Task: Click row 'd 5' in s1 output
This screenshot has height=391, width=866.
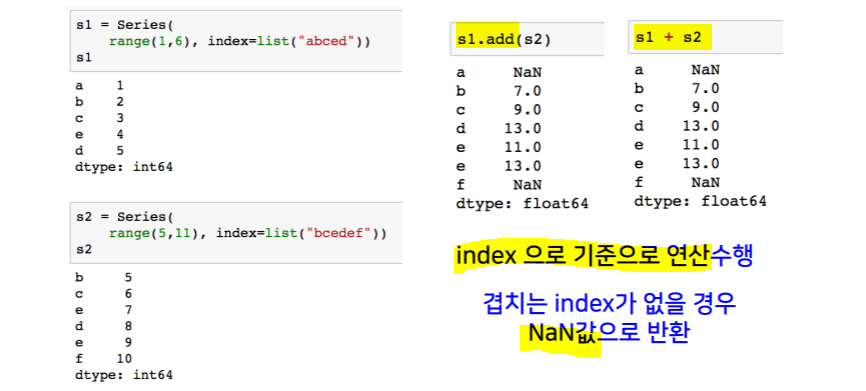Action: [x=99, y=150]
